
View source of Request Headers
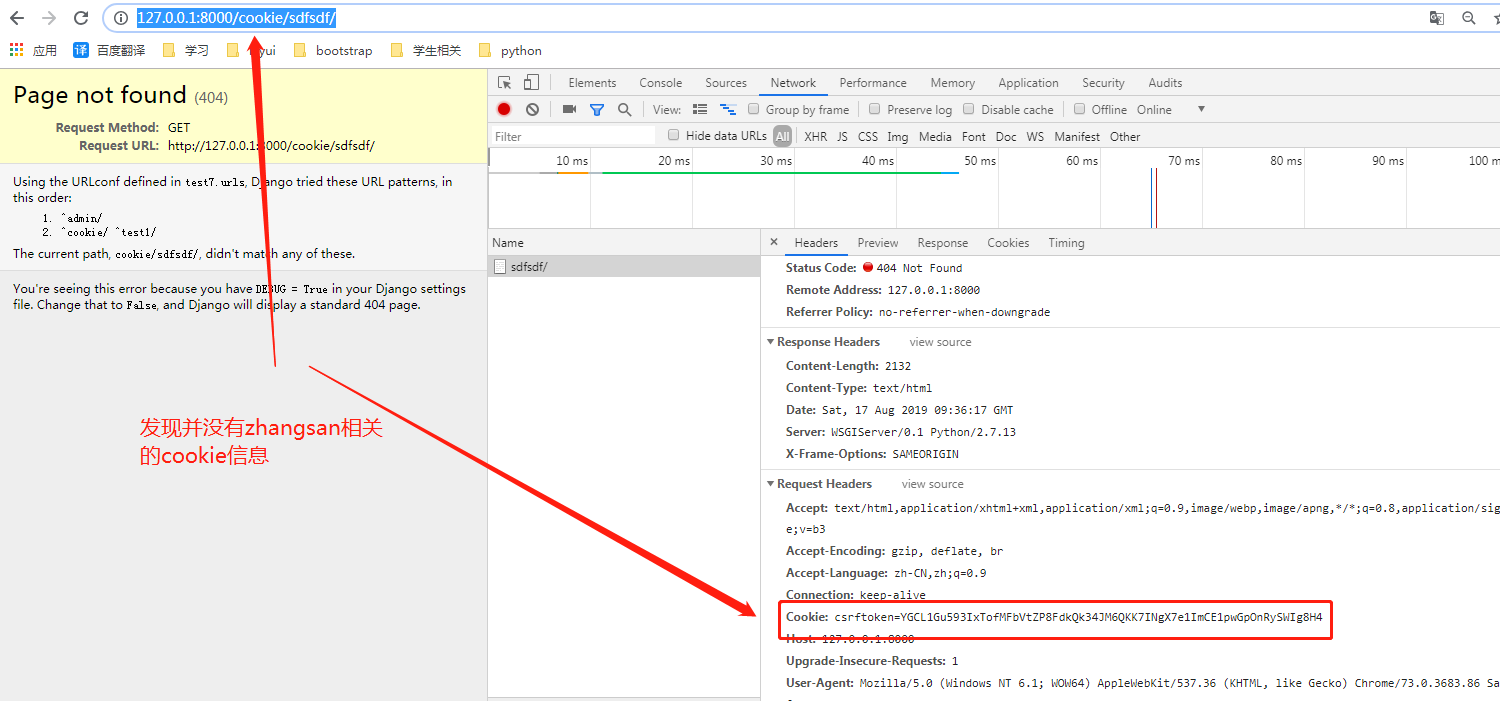point(932,484)
